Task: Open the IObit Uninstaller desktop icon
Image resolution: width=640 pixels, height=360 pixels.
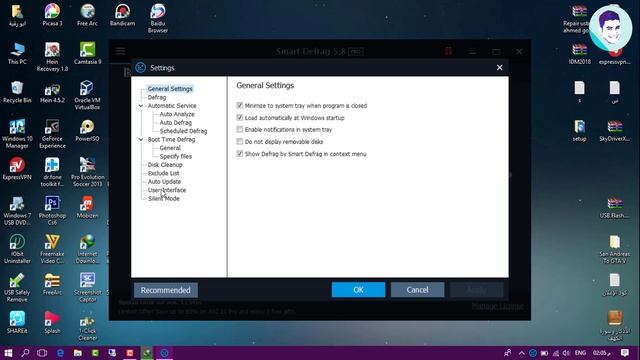Action: (x=17, y=249)
